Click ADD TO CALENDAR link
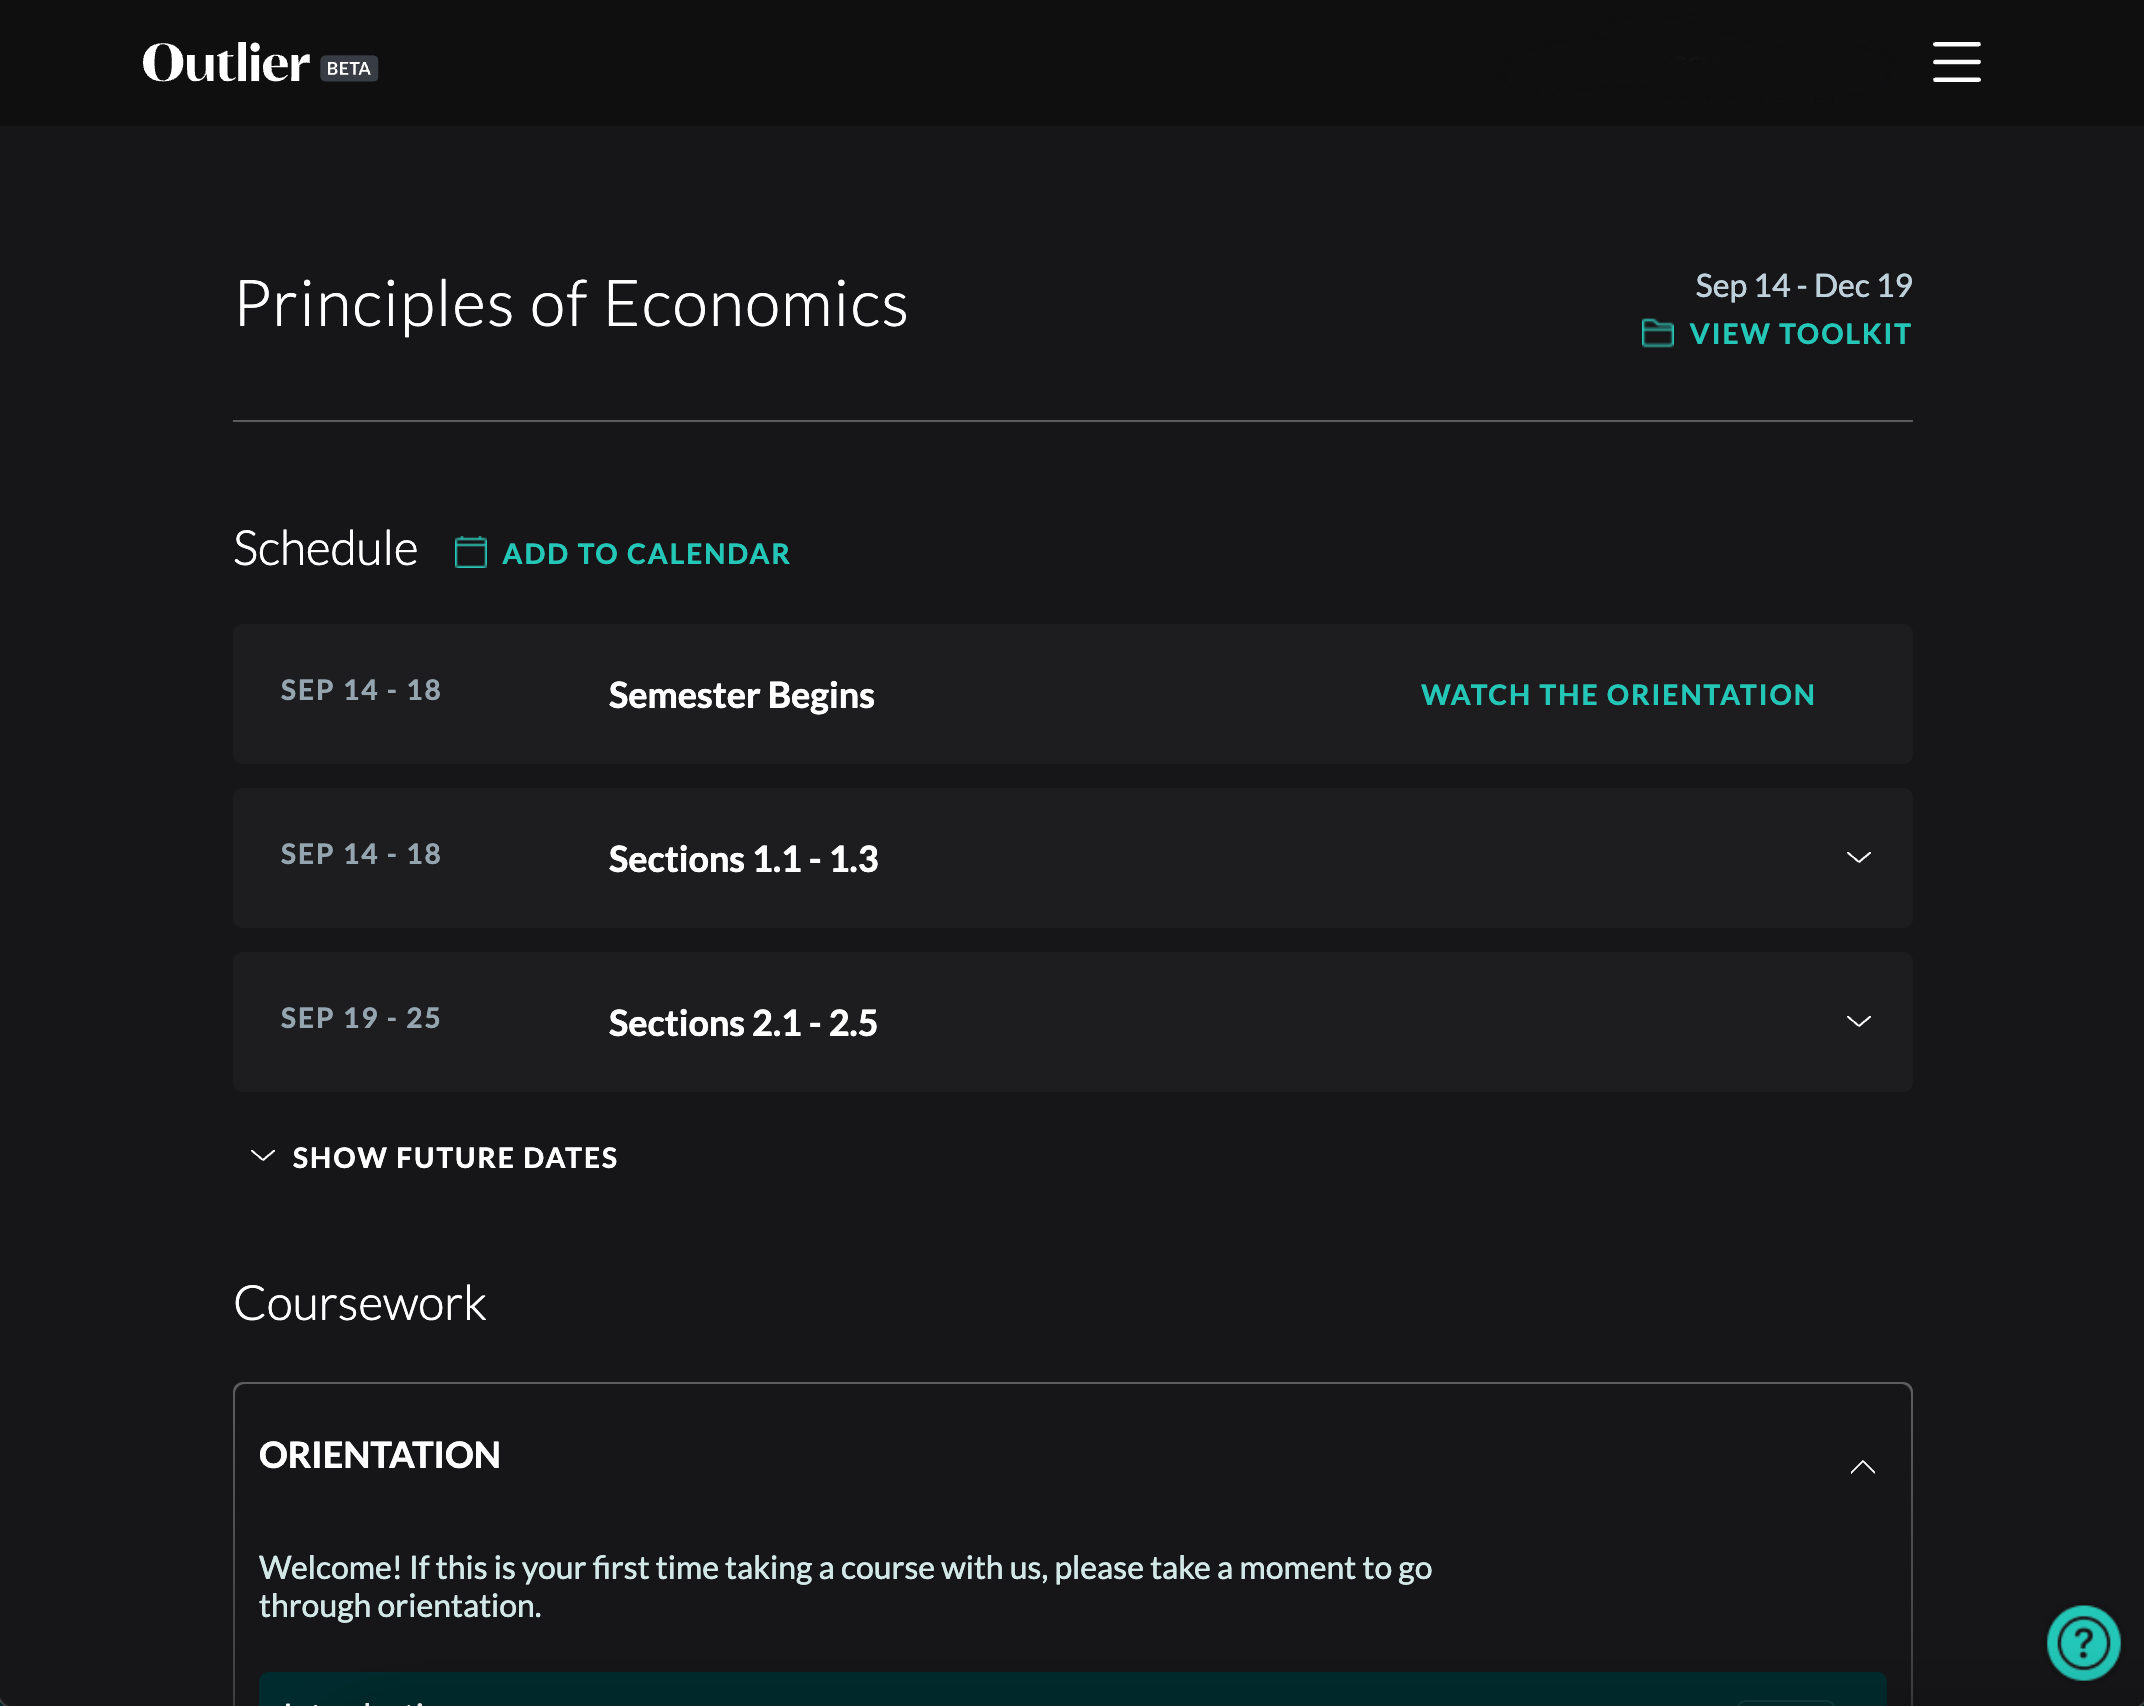Viewport: 2144px width, 1706px height. (645, 554)
